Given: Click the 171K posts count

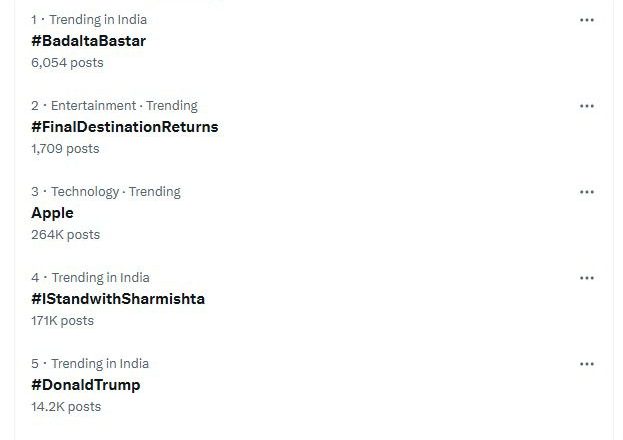Looking at the screenshot, I should (x=62, y=320).
